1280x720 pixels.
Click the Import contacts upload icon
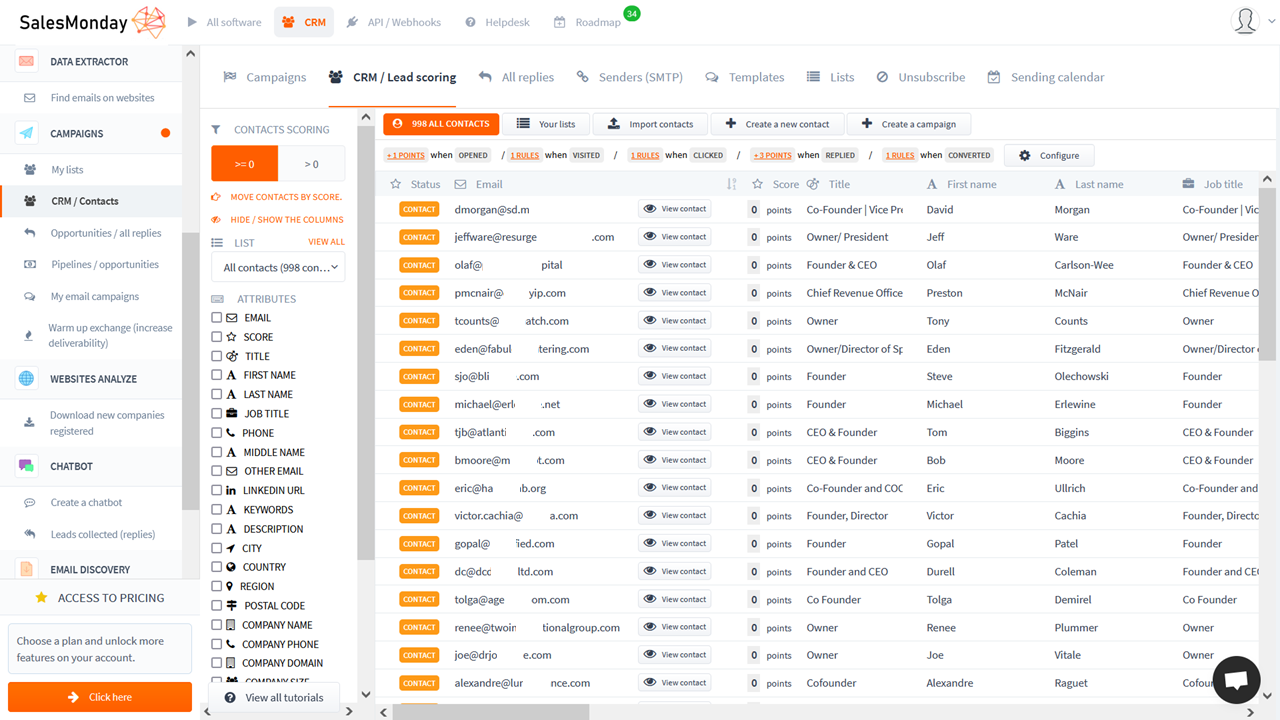[614, 124]
